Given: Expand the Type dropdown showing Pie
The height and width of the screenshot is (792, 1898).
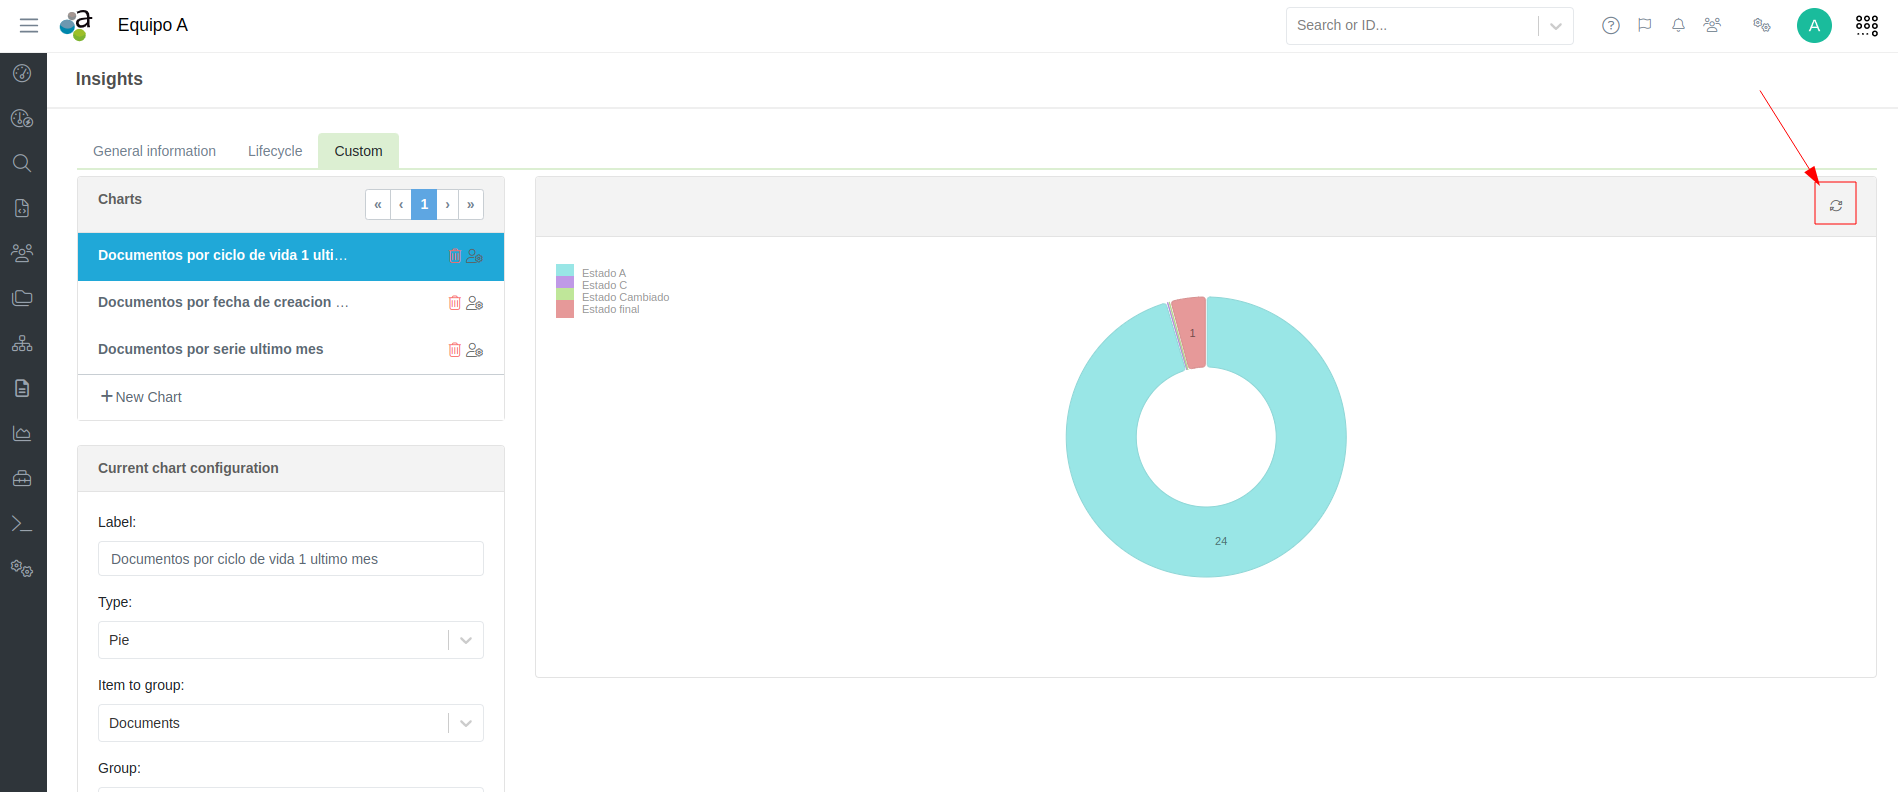Looking at the screenshot, I should click(x=466, y=640).
